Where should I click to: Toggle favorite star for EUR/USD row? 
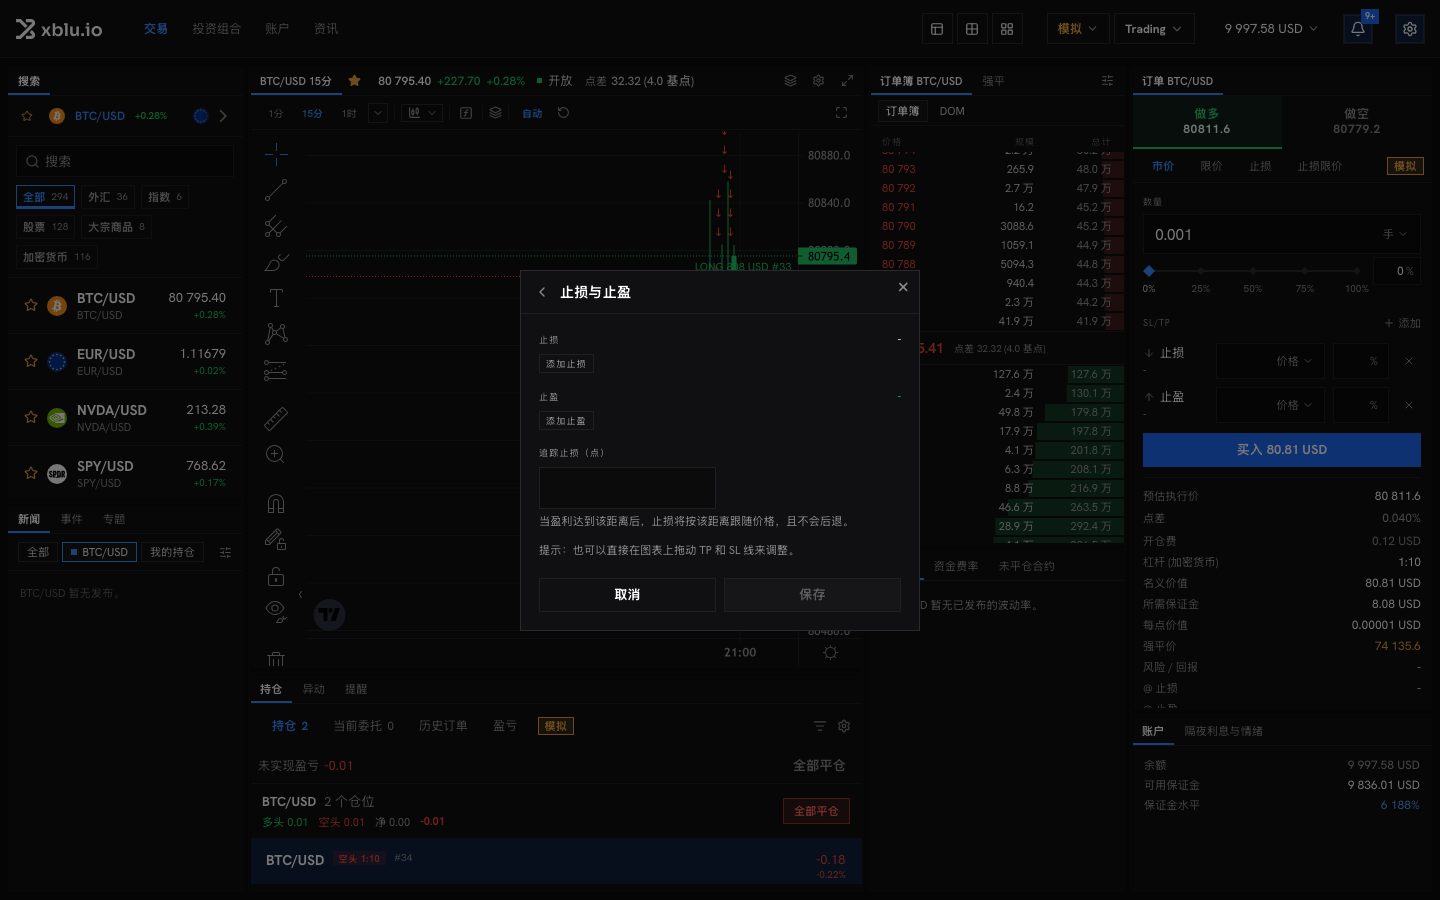[x=31, y=361]
